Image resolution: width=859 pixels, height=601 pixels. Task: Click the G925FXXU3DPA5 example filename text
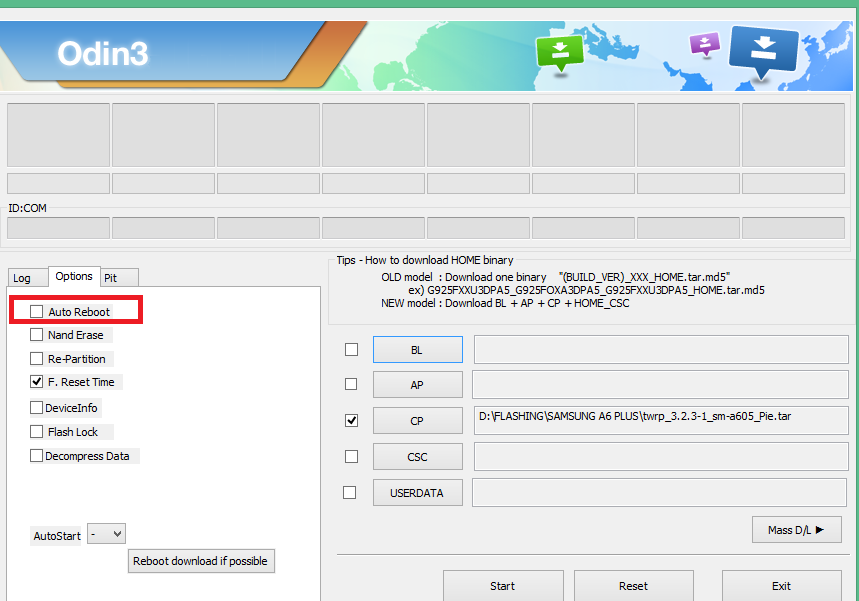595,290
